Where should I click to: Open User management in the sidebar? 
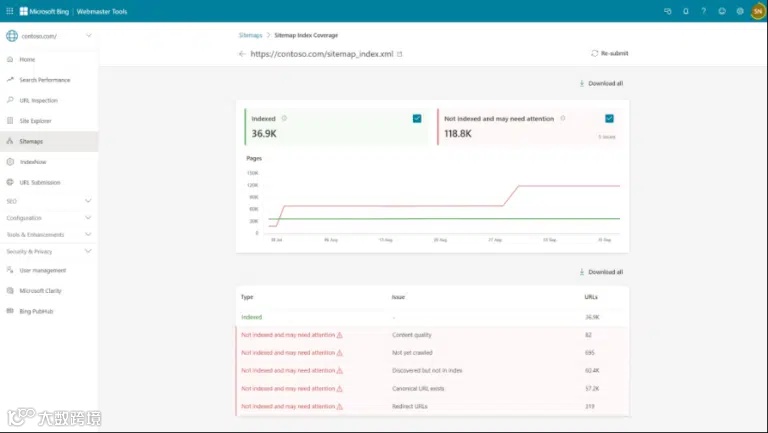49,270
